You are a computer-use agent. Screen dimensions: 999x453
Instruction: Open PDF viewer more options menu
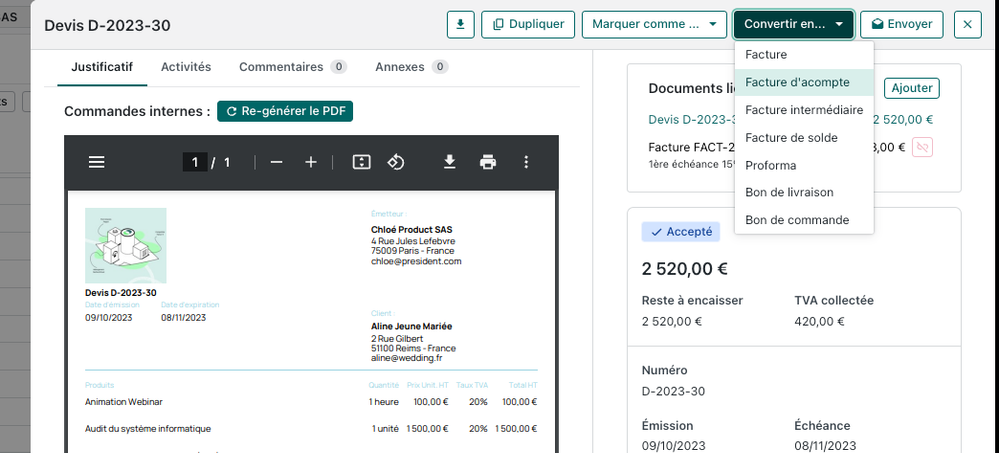527,162
